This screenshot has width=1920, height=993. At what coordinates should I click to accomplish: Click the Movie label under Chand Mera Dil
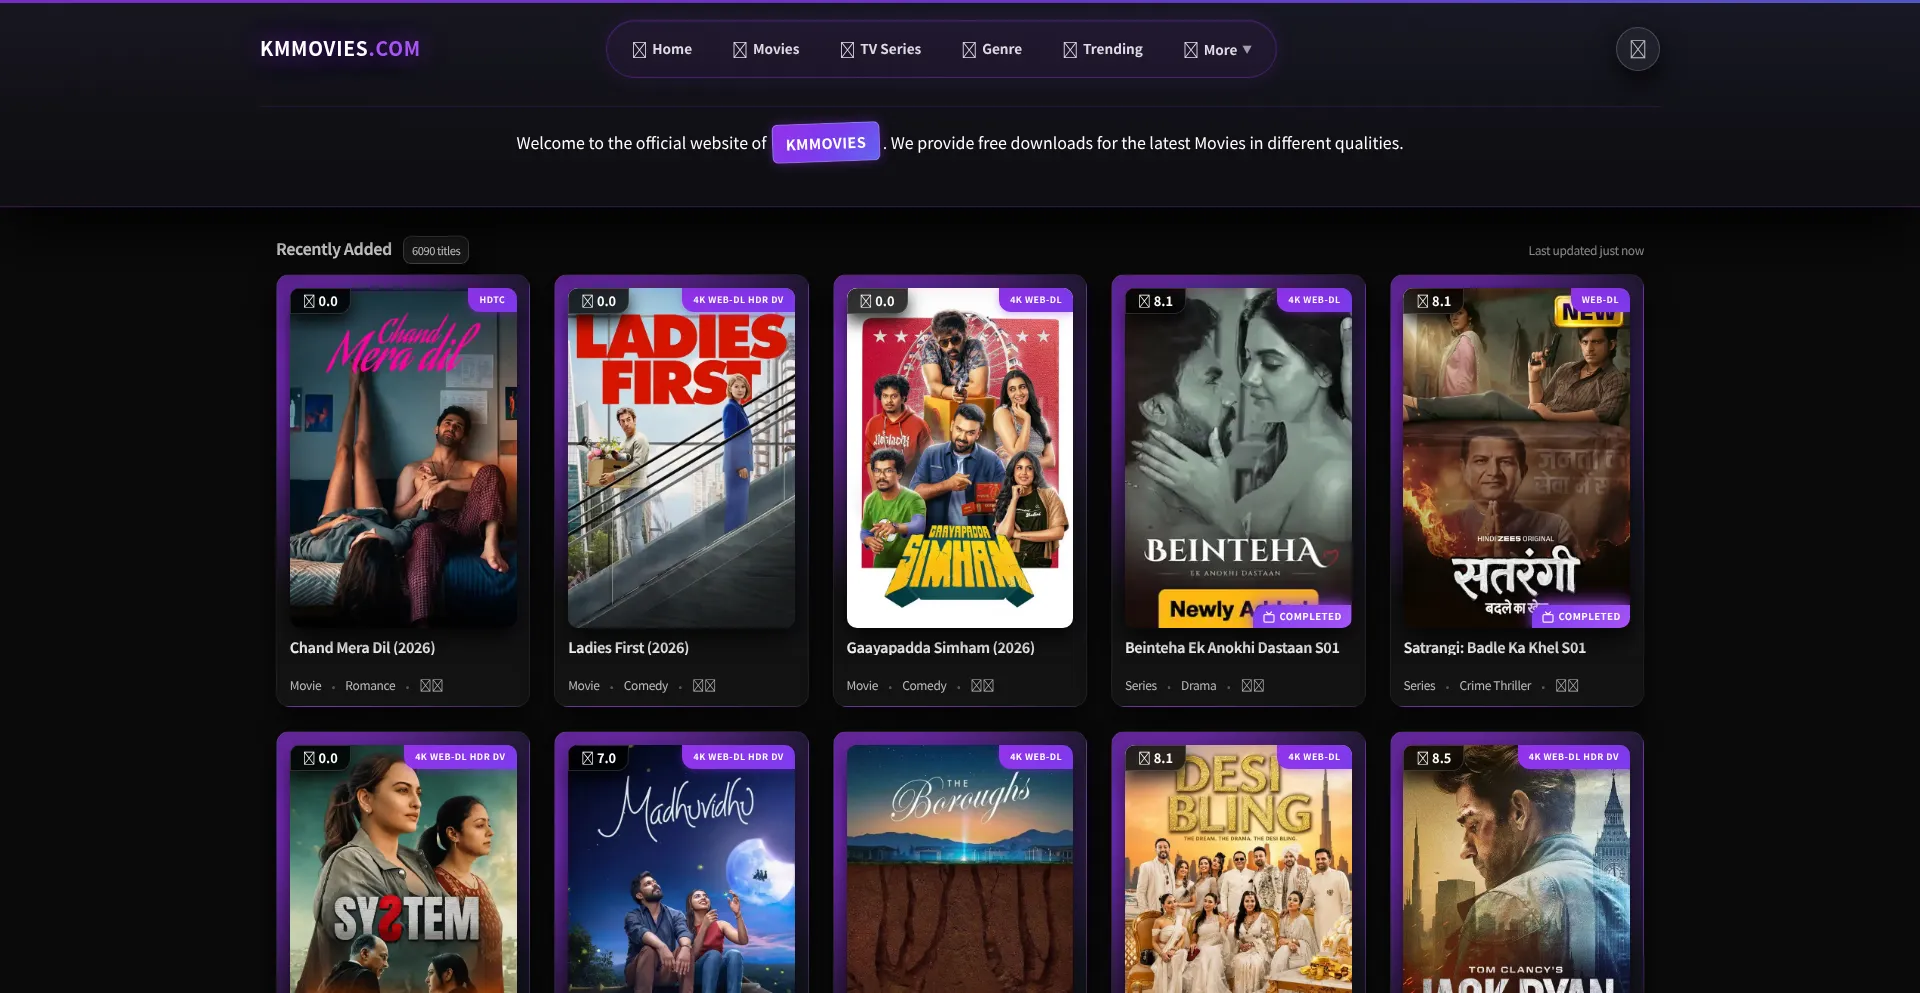click(306, 686)
